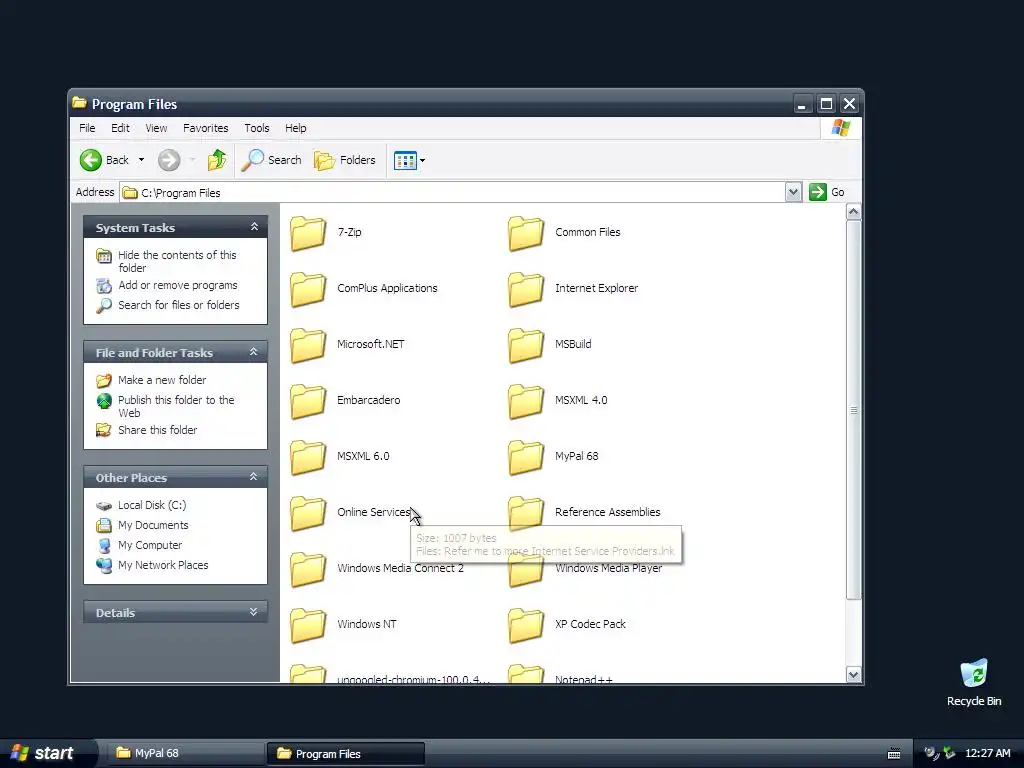Collapse the File and Folder Tasks panel
Screen dimensions: 1024x768
click(253, 352)
